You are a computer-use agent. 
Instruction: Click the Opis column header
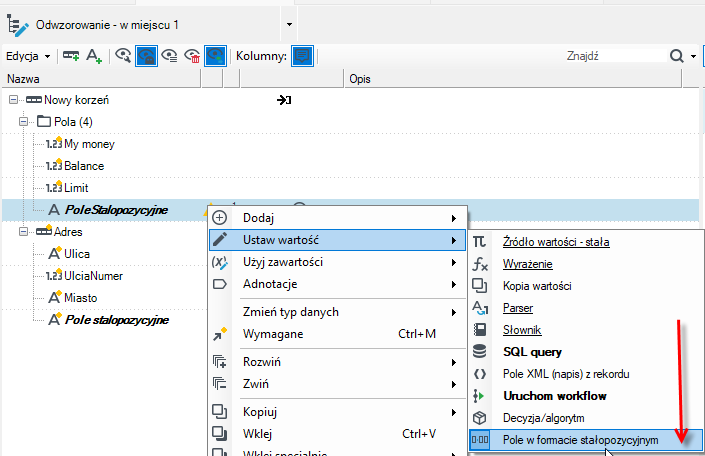513,79
